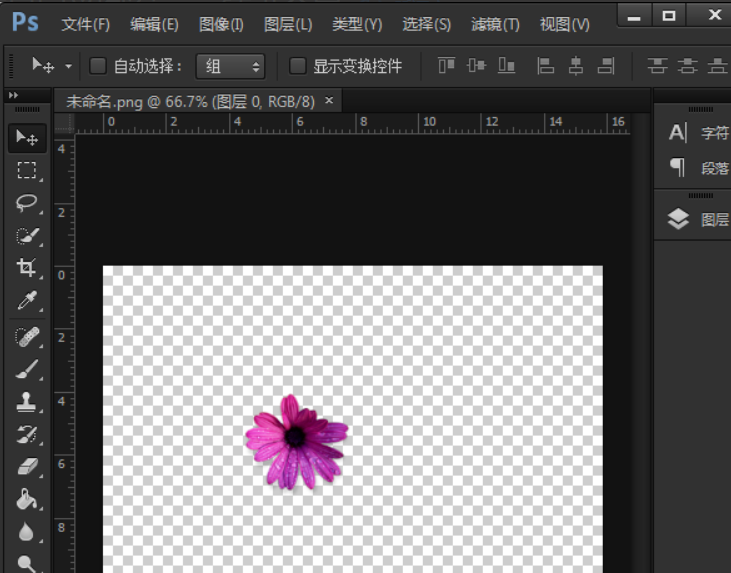Enable the 自动选择 checkbox
Image resolution: width=731 pixels, height=573 pixels.
click(97, 66)
